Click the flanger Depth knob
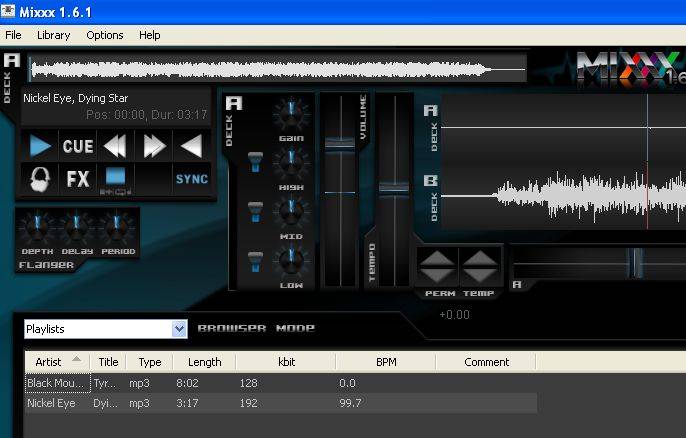The width and height of the screenshot is (686, 438). point(37,228)
